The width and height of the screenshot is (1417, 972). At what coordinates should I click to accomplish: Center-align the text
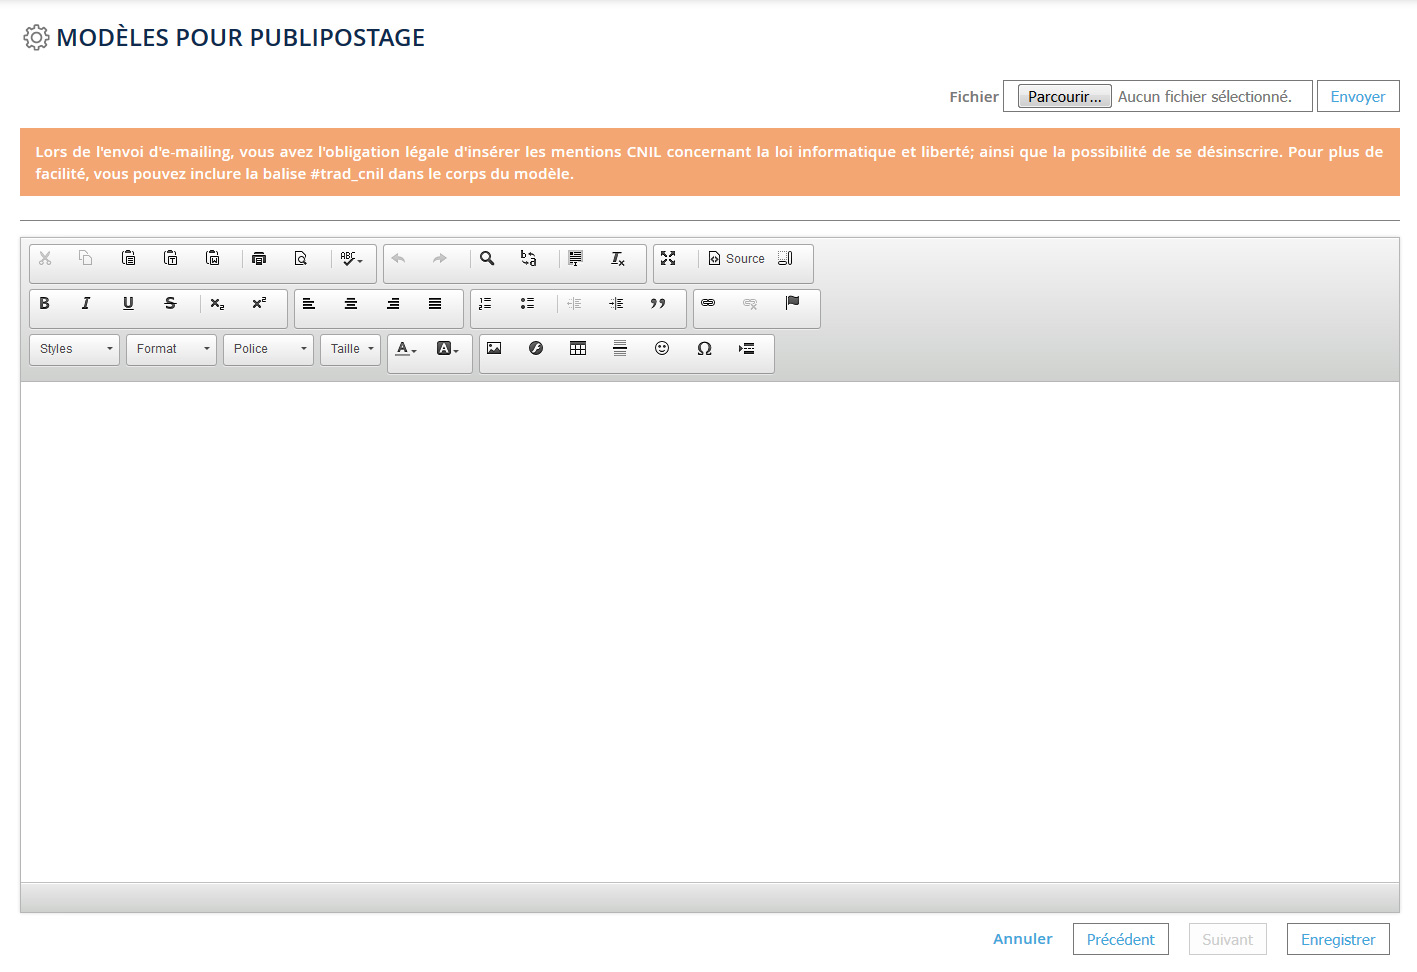351,304
